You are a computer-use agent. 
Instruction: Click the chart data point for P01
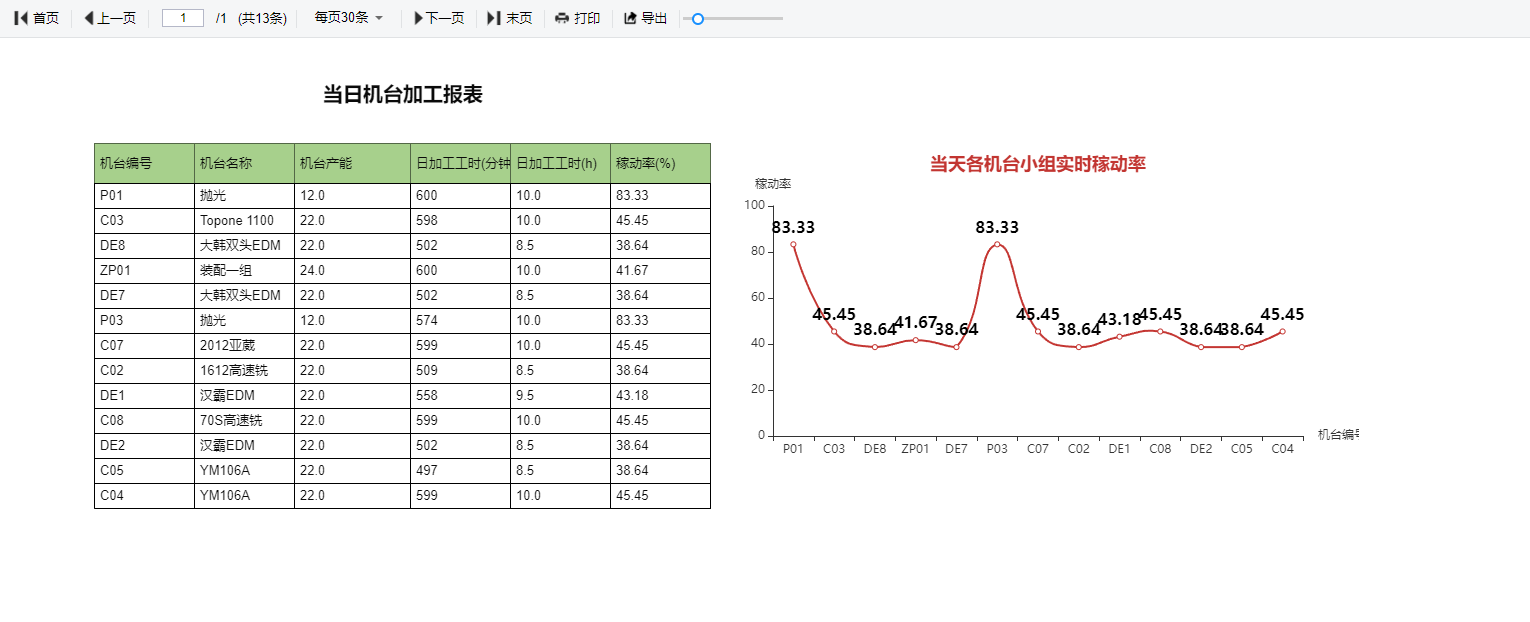[793, 244]
